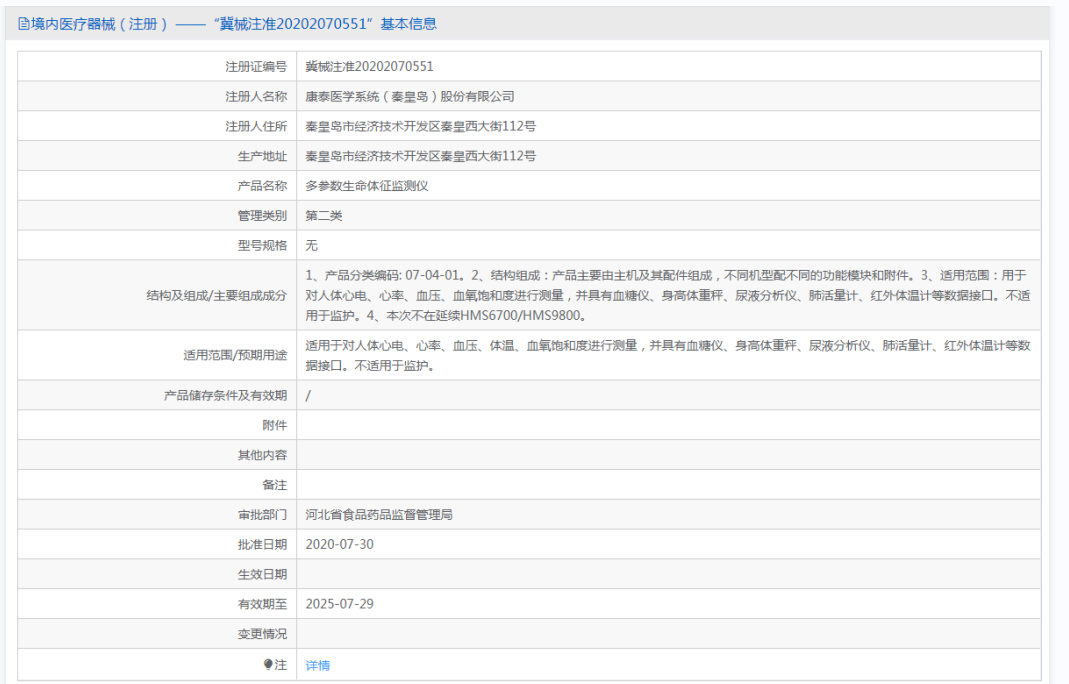
Task: Click the empty 备注 value cell
Action: (x=667, y=485)
